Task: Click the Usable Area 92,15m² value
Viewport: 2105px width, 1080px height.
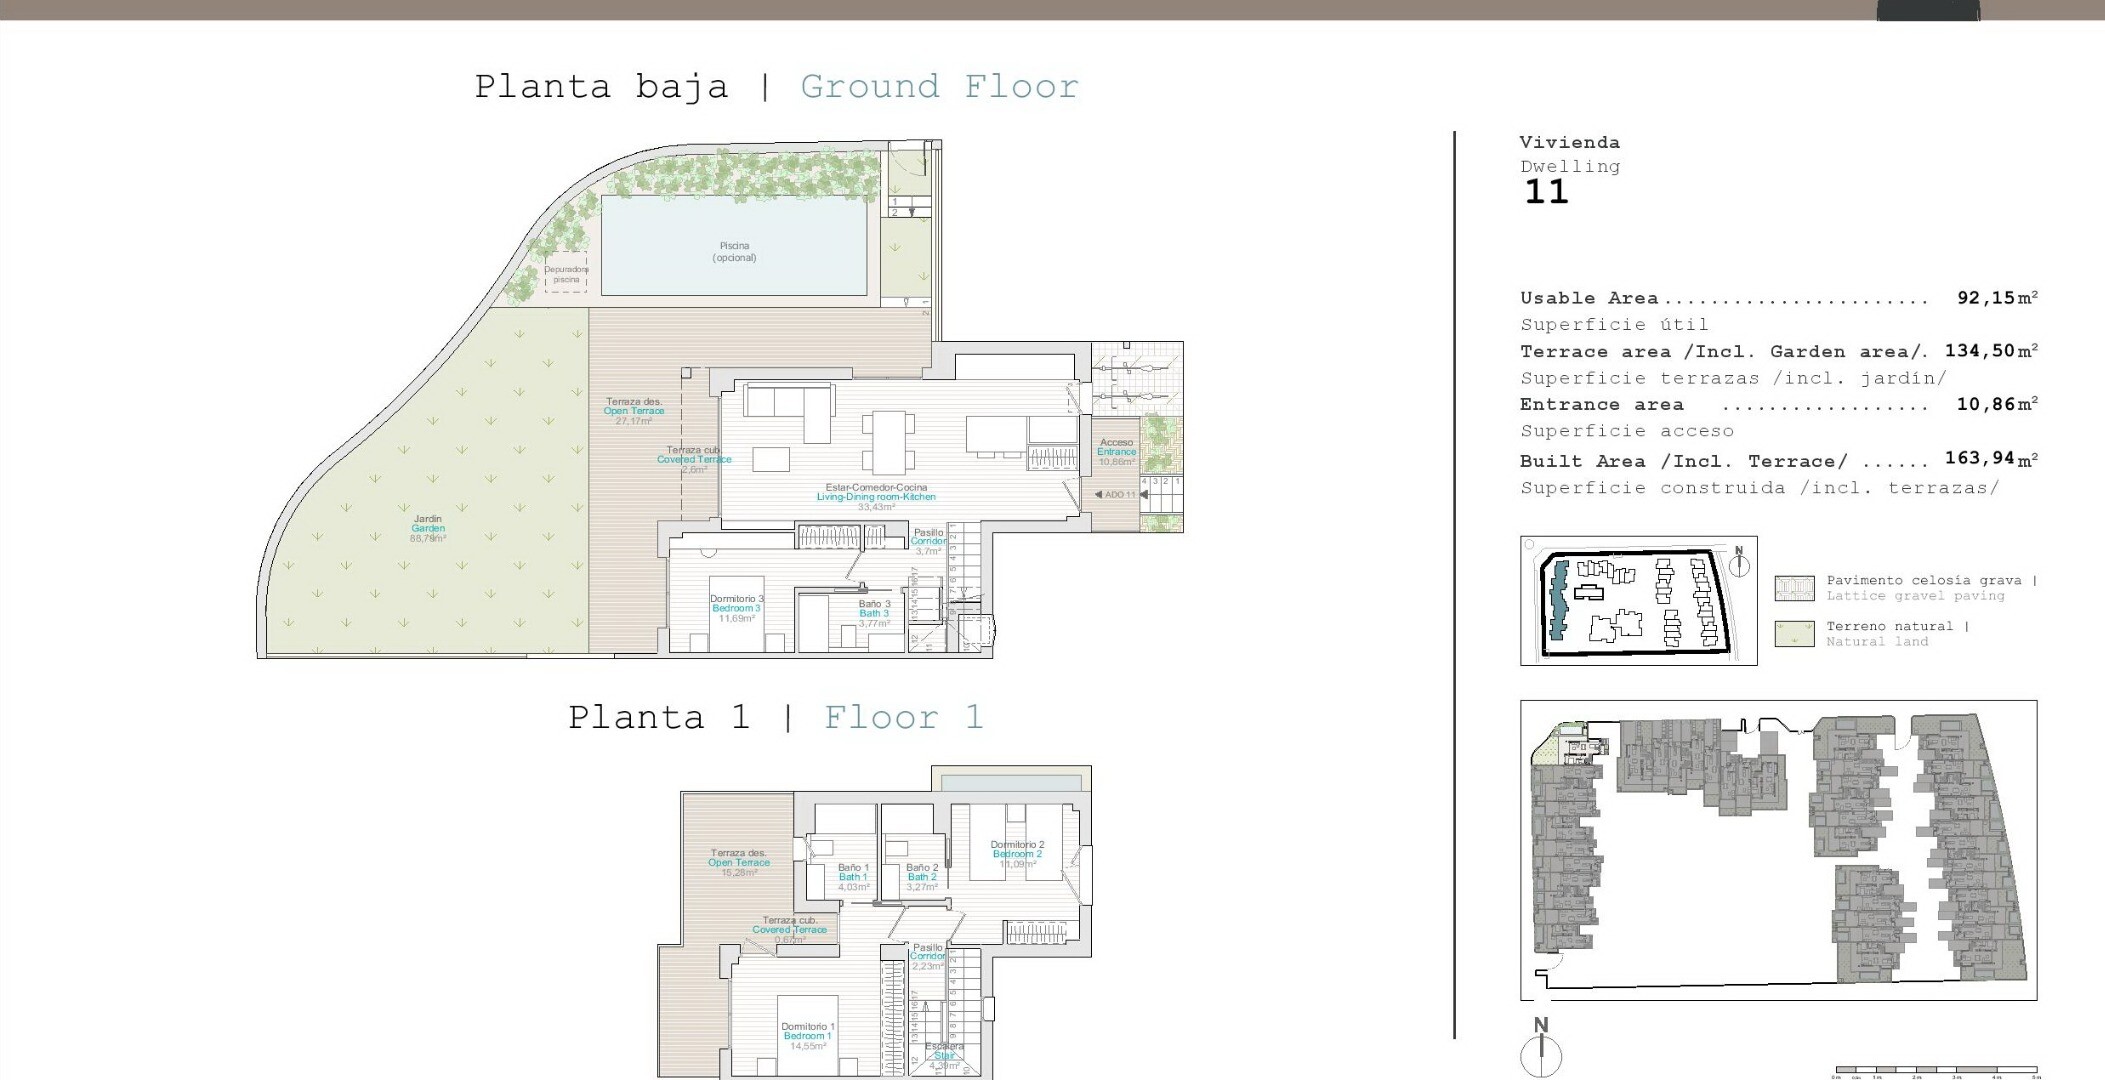Action: point(1996,298)
